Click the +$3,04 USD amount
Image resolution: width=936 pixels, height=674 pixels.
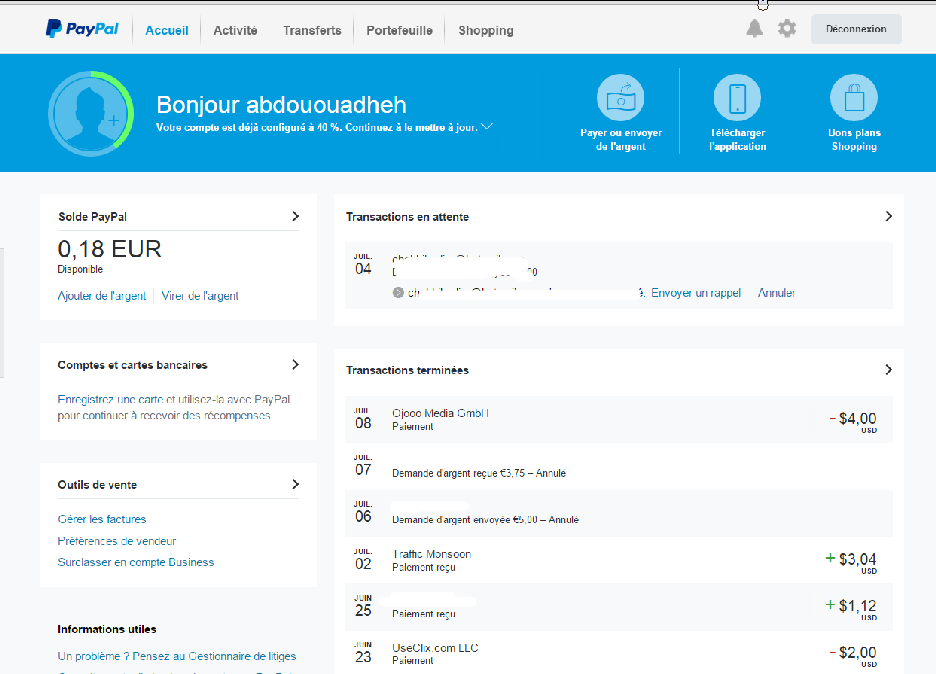(x=851, y=561)
